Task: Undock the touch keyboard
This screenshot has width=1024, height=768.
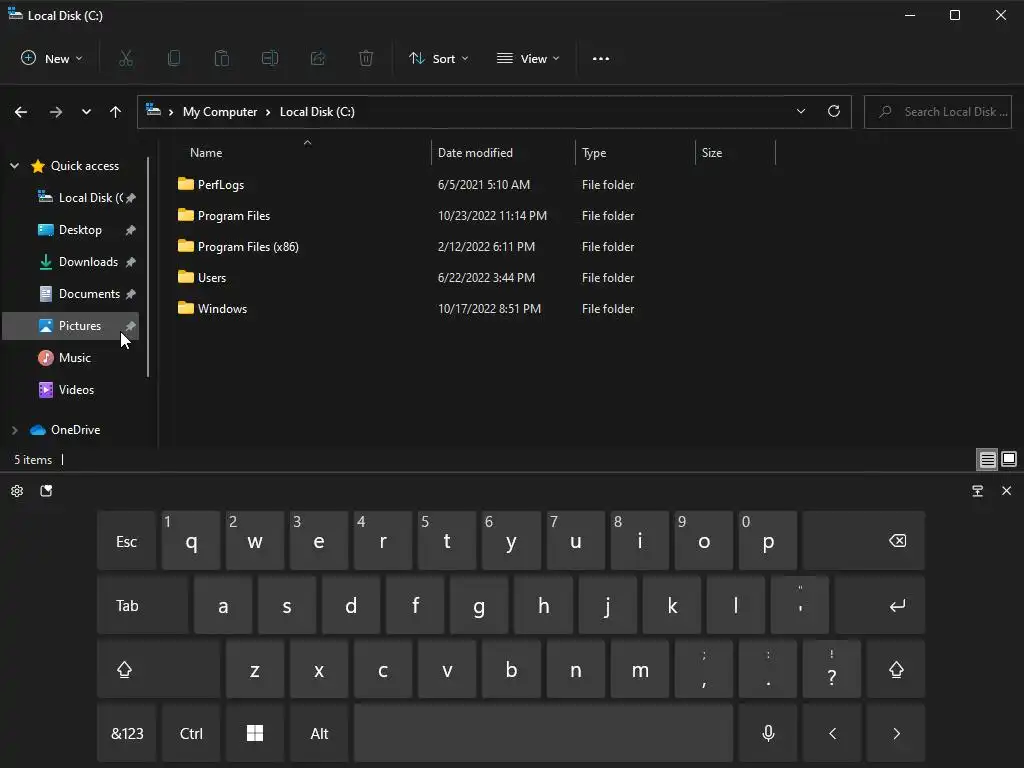Action: (x=978, y=491)
